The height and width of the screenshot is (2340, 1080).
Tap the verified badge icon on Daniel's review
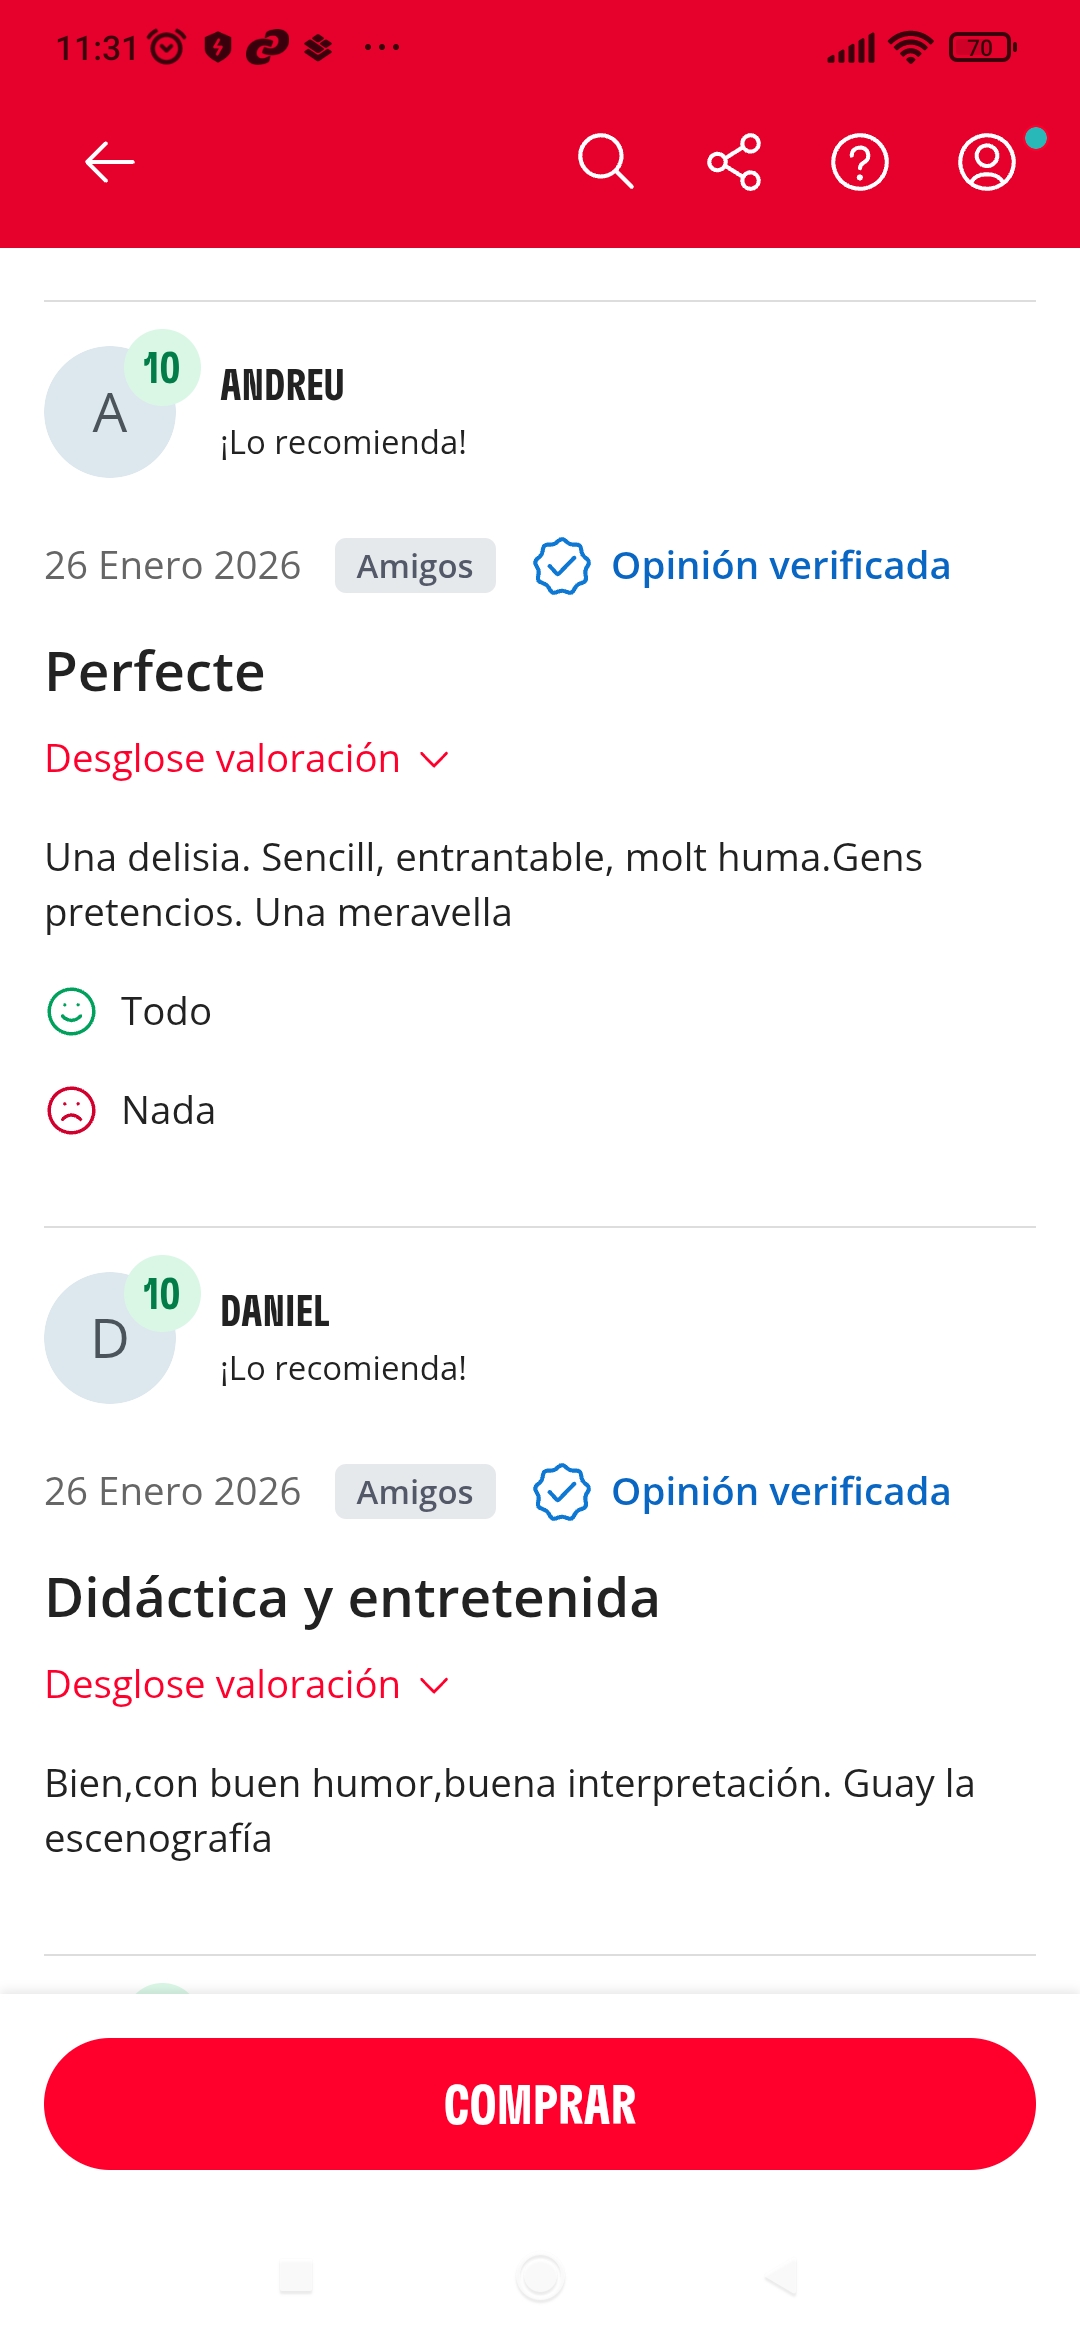[562, 1492]
